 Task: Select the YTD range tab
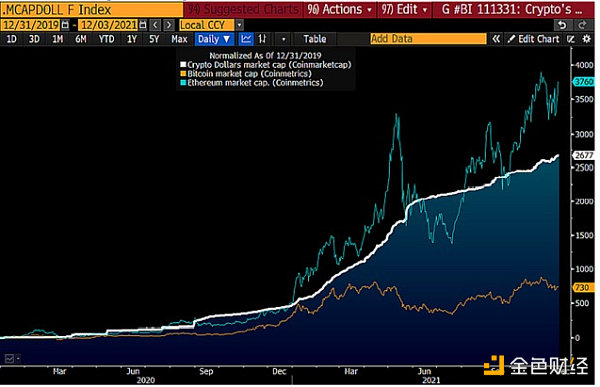tap(106, 39)
